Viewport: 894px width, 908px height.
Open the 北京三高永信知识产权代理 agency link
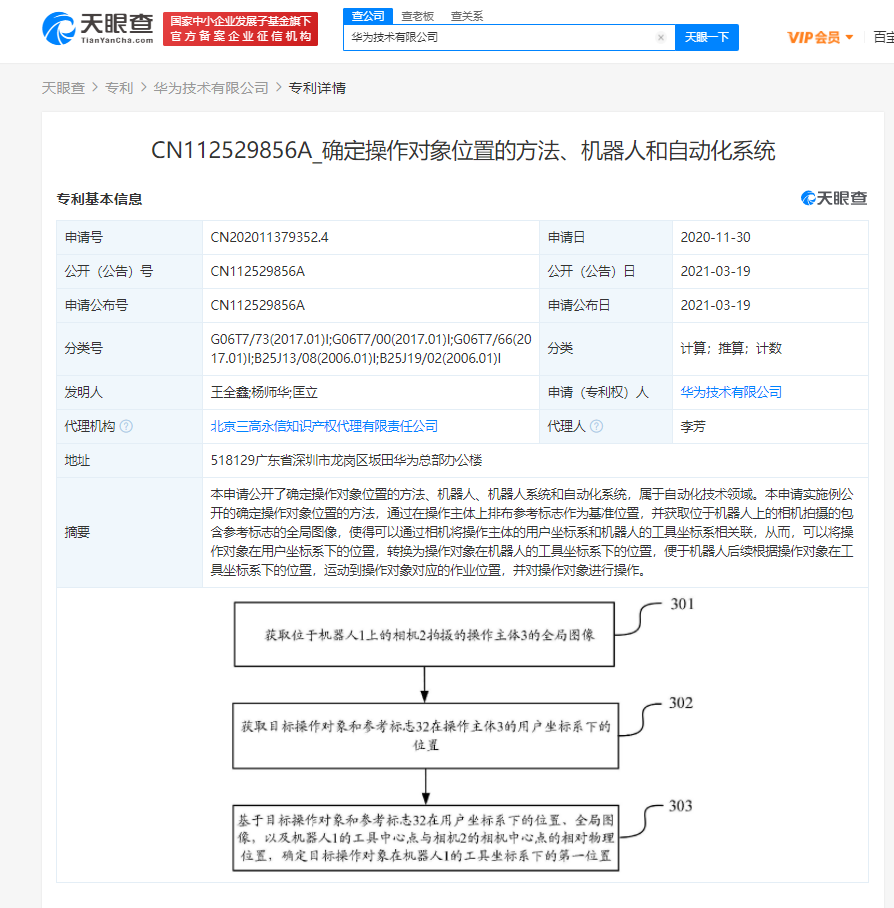coord(323,426)
